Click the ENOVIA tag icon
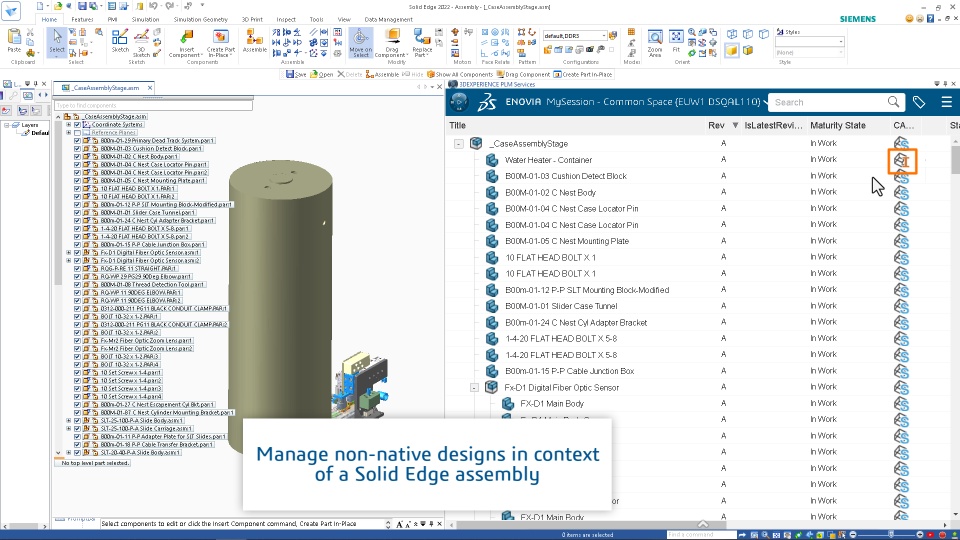This screenshot has width=960, height=540. tap(919, 102)
